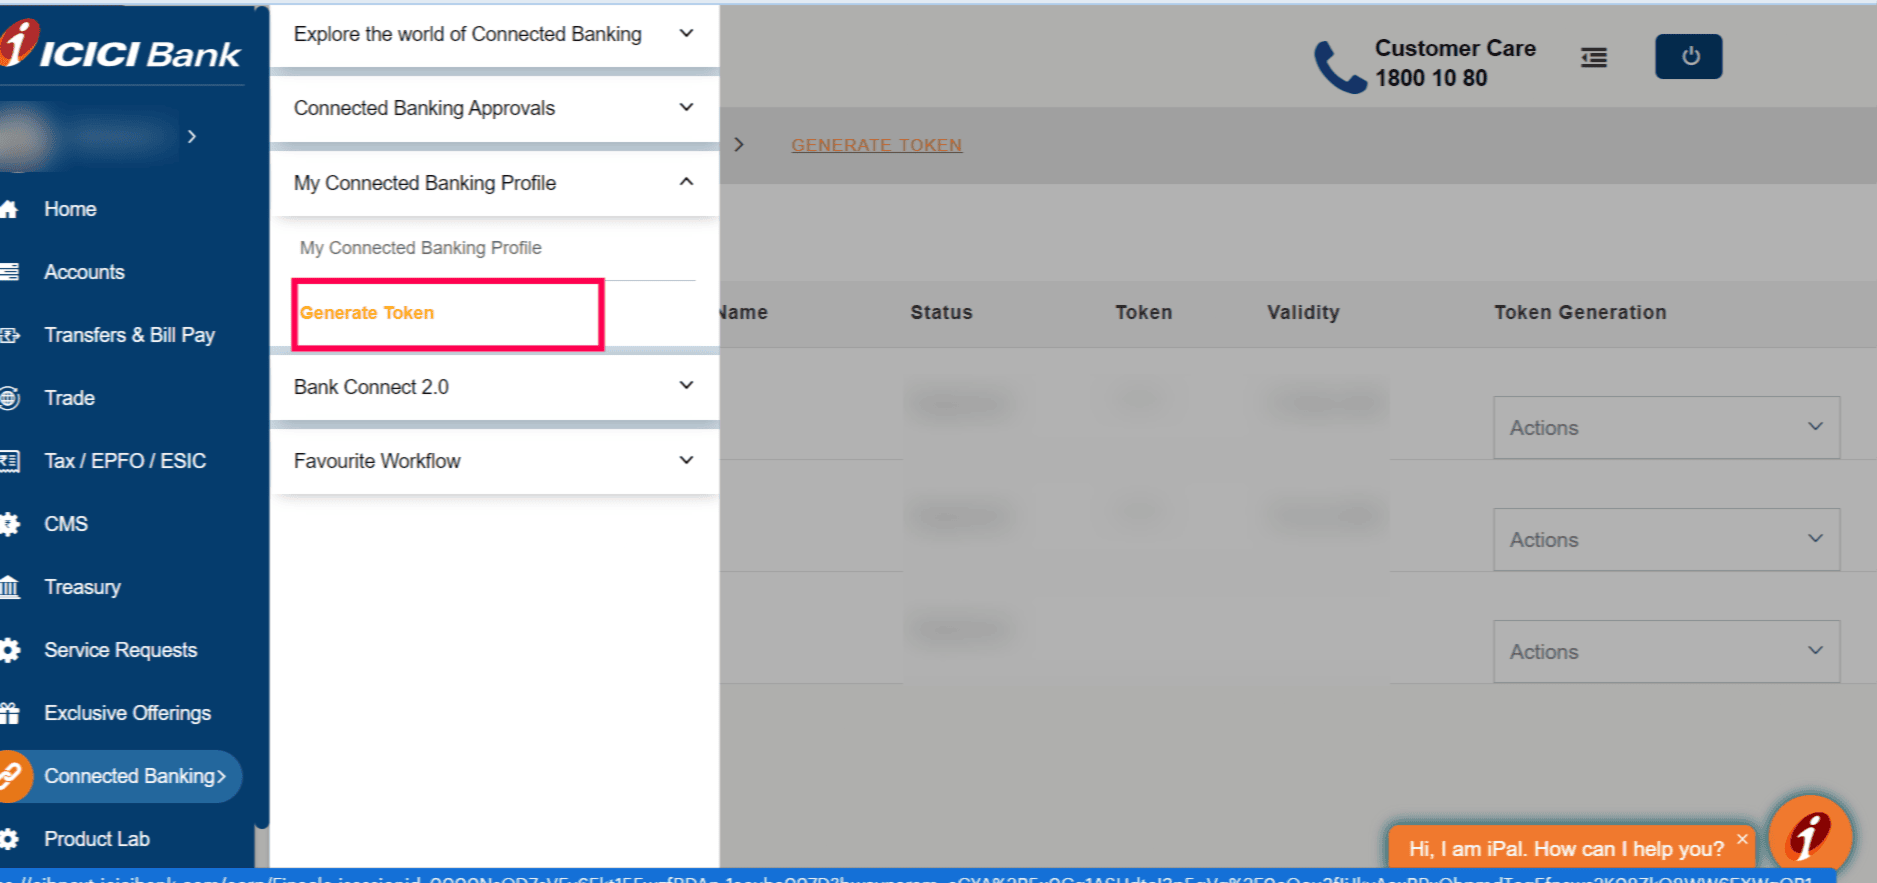Click 'Hi, I am iPal' chat prompt
1877x883 pixels.
(1566, 849)
